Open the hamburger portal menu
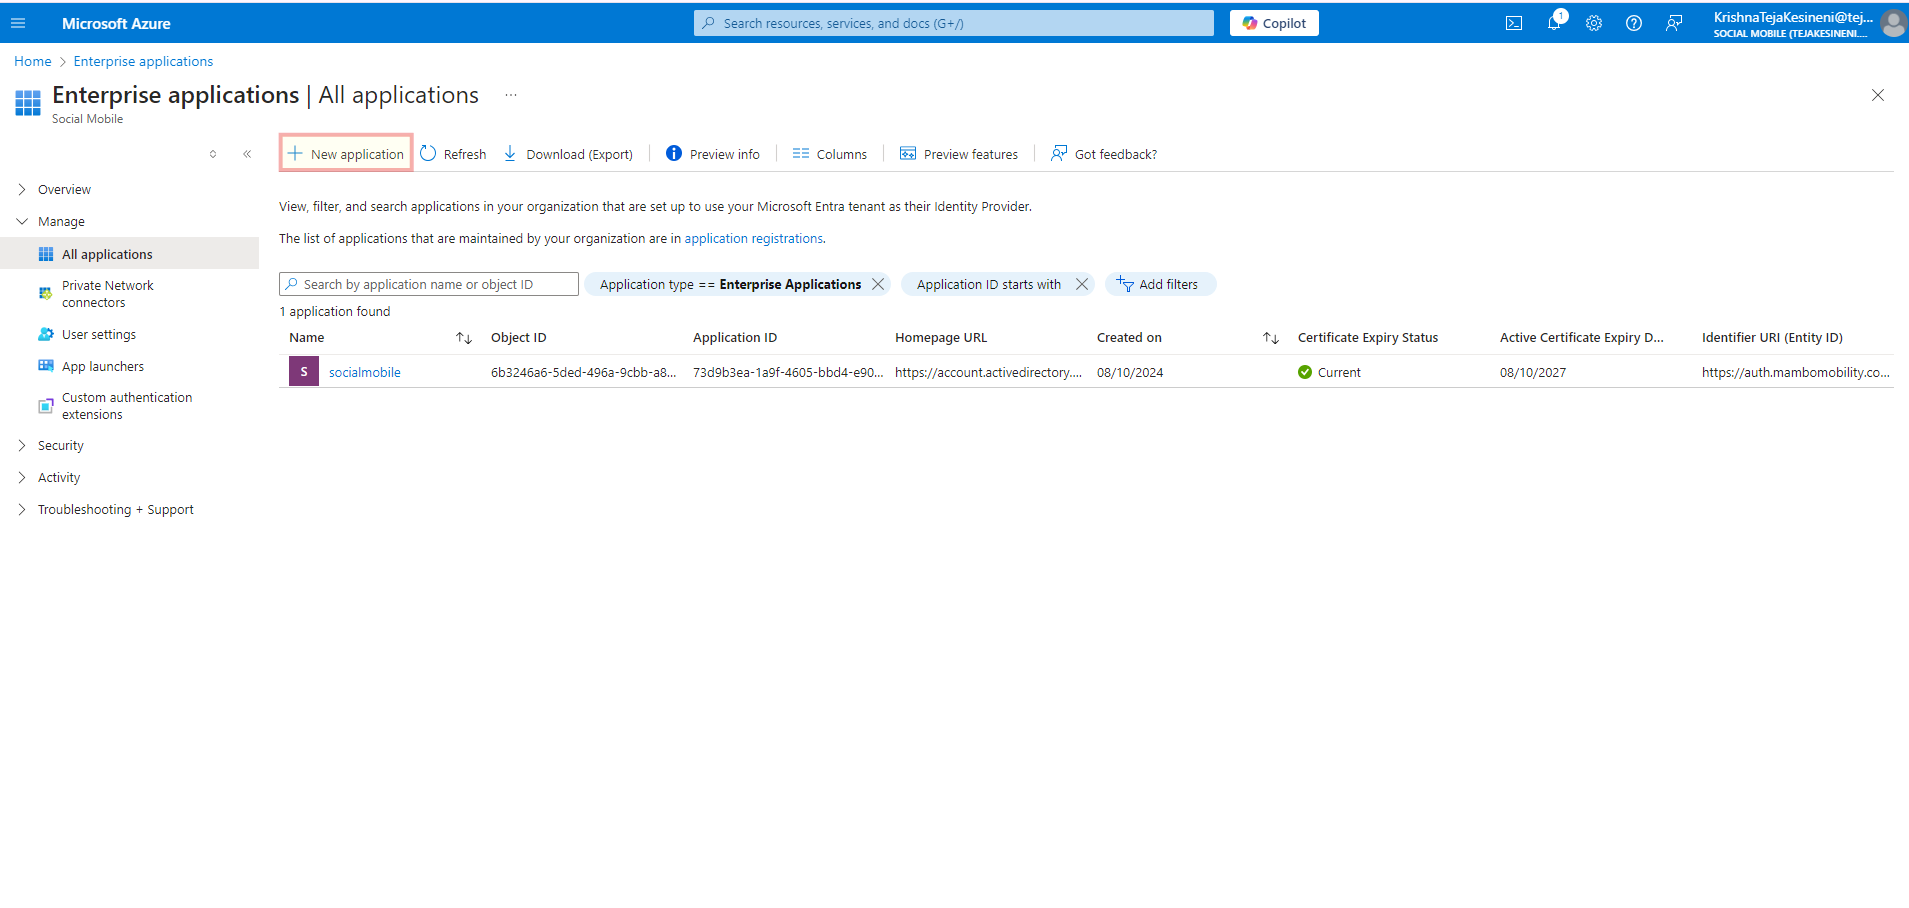 tap(18, 23)
